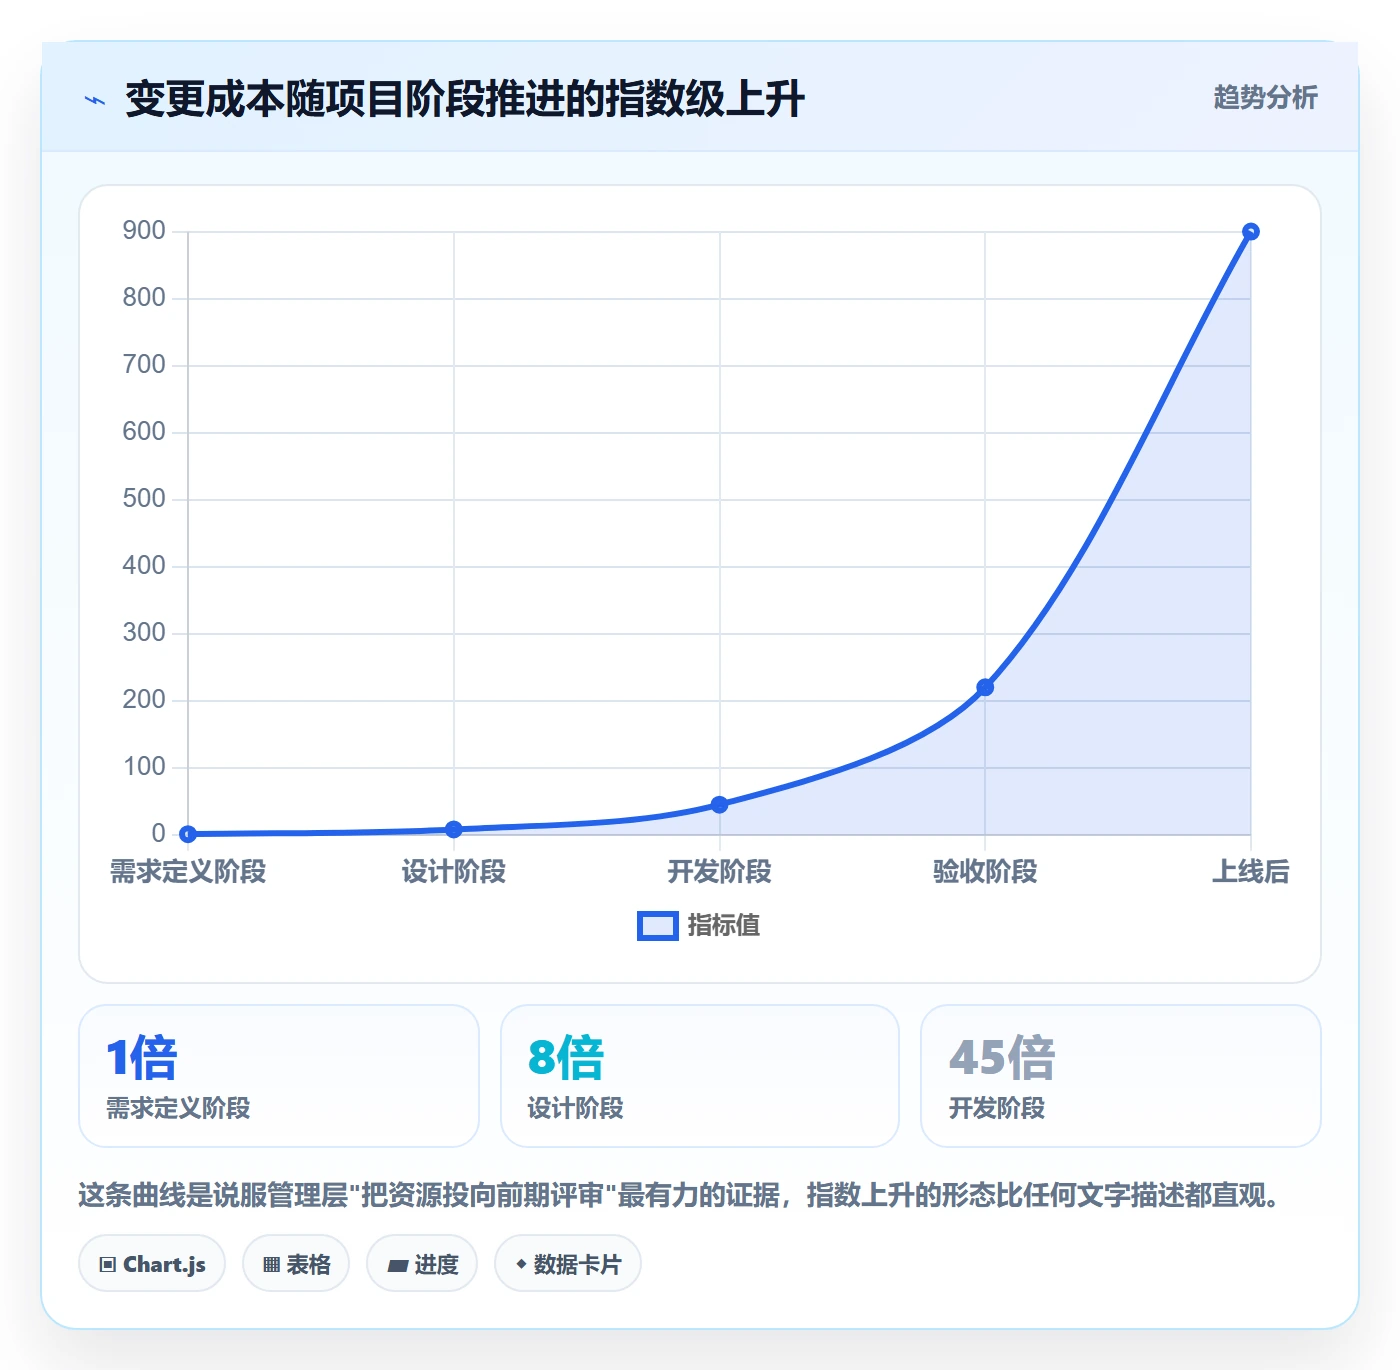Click the 需求定义阶段 x-axis label
Screen dimensions: 1400x1370
(x=188, y=872)
